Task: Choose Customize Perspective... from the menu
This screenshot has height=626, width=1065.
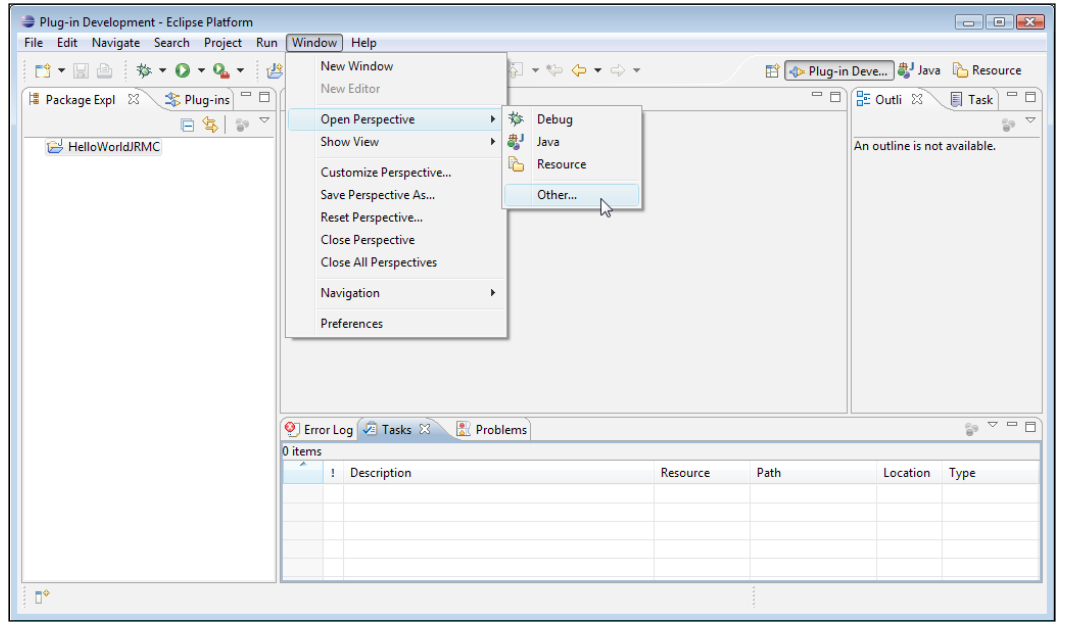Action: click(x=397, y=172)
